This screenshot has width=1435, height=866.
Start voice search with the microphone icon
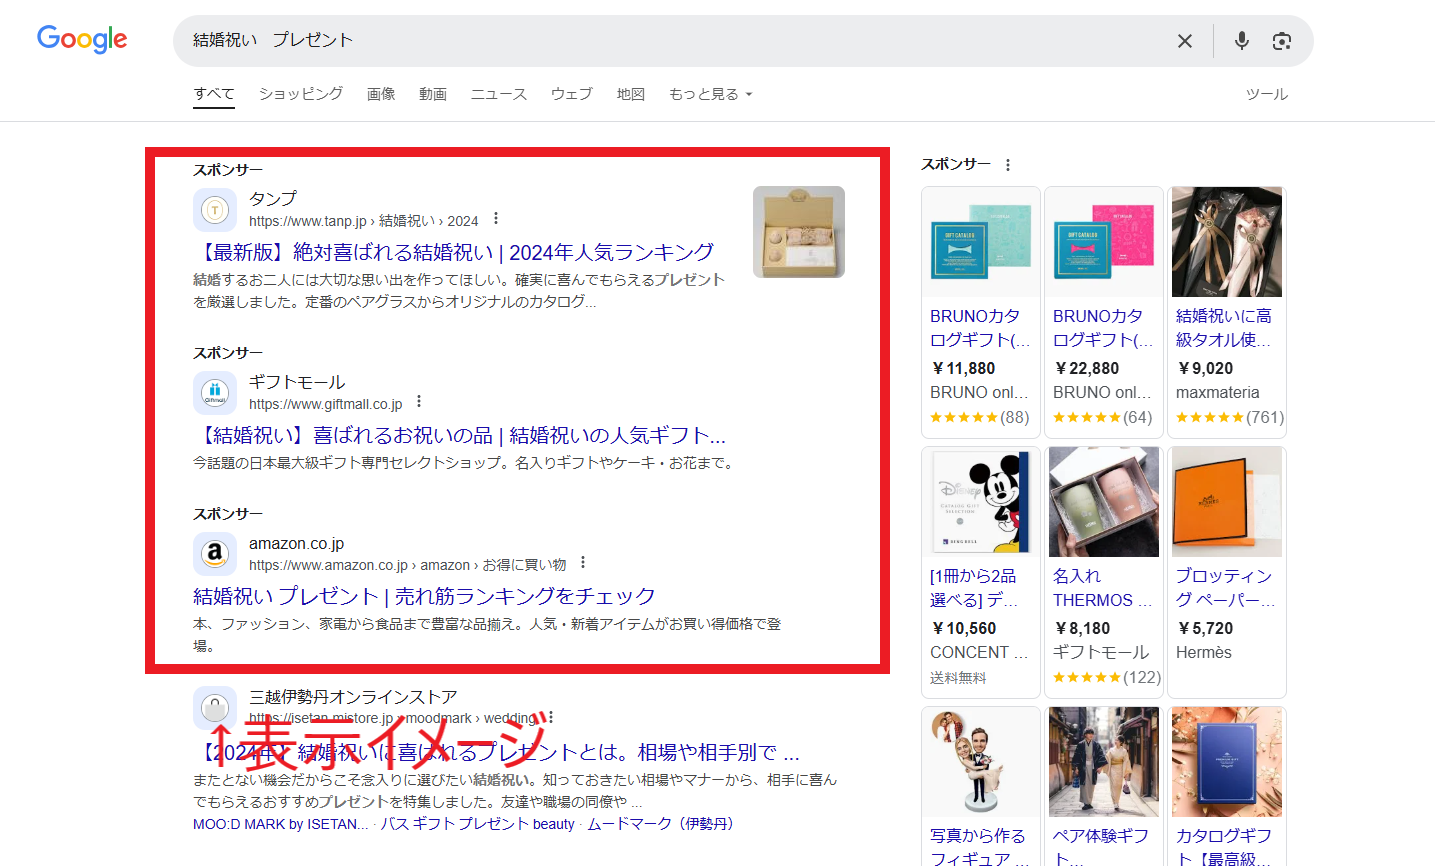pos(1241,41)
